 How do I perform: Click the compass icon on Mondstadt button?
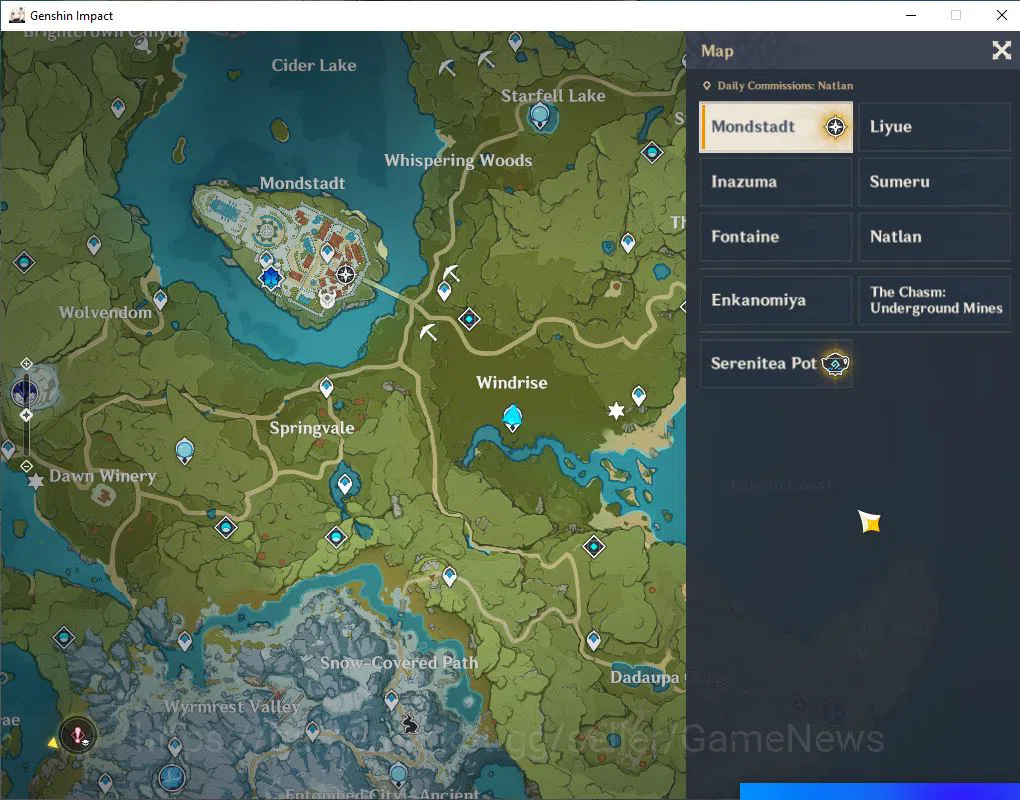[835, 127]
